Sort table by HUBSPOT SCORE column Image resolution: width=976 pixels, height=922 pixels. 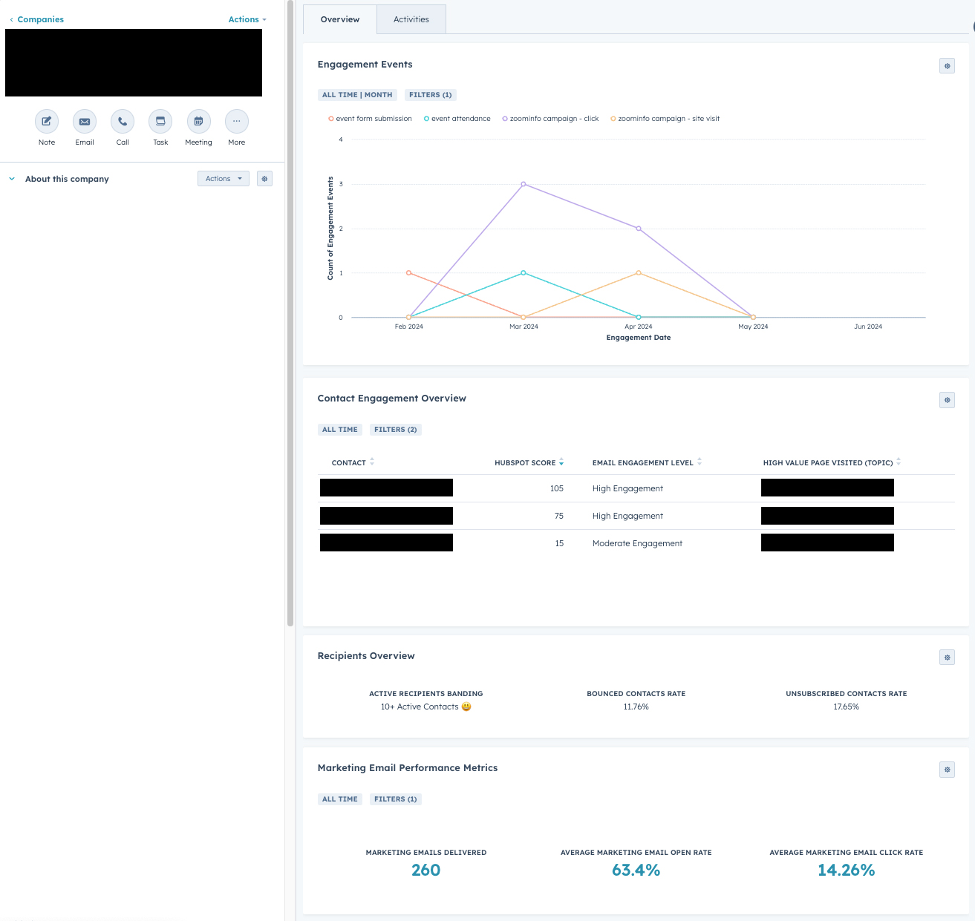pyautogui.click(x=529, y=463)
